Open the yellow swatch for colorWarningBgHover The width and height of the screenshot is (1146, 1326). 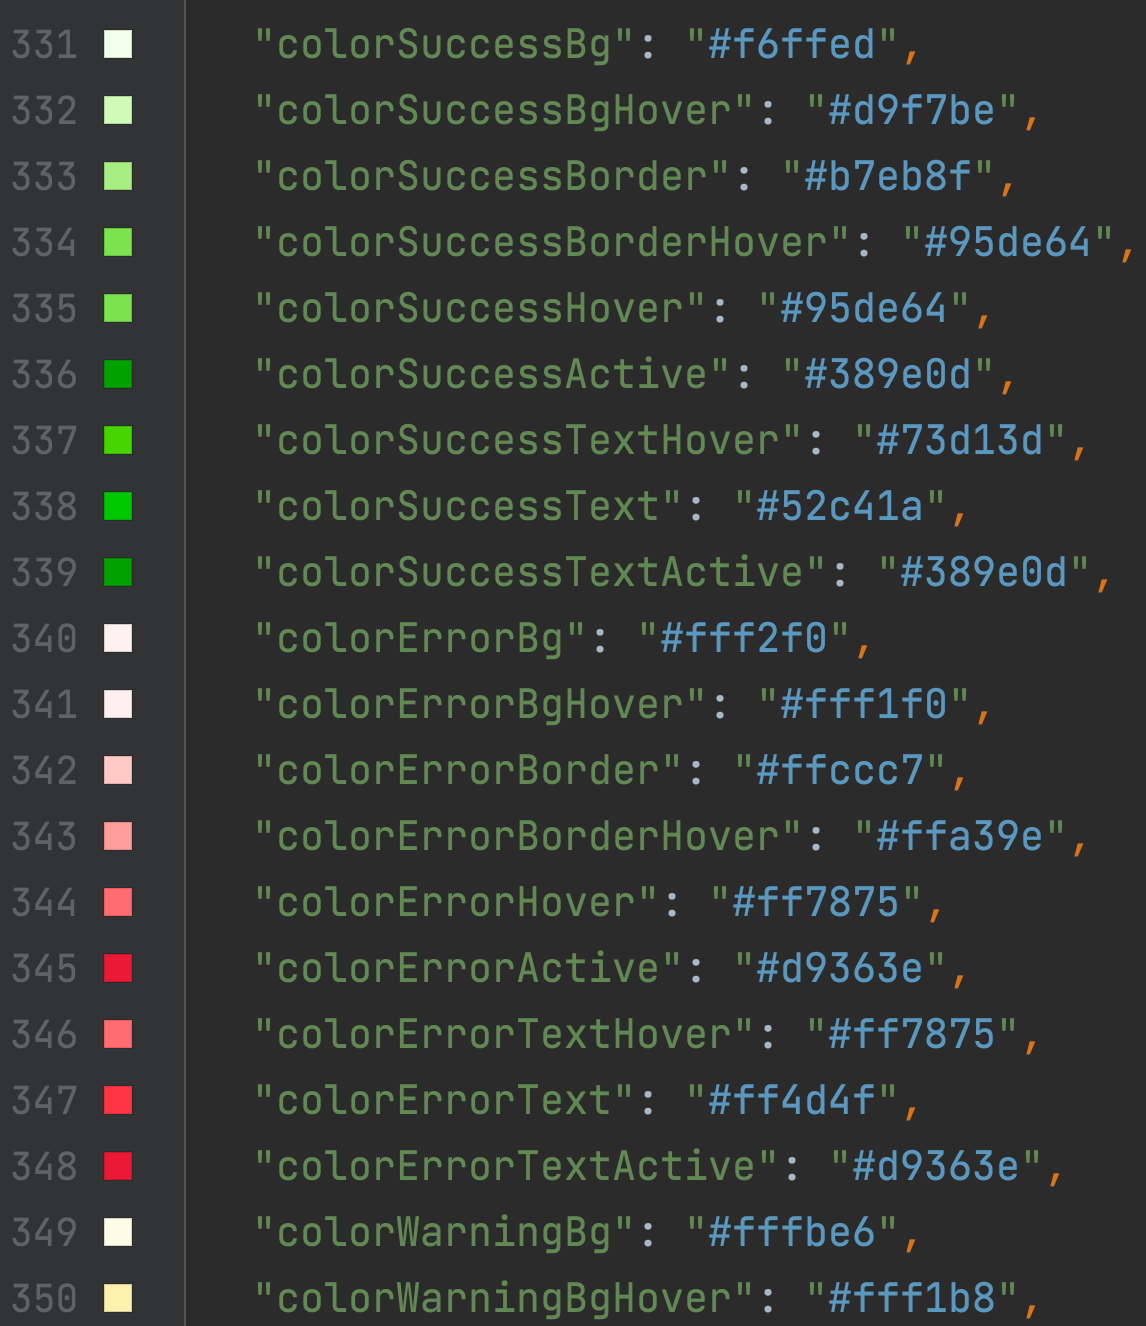pyautogui.click(x=118, y=1298)
